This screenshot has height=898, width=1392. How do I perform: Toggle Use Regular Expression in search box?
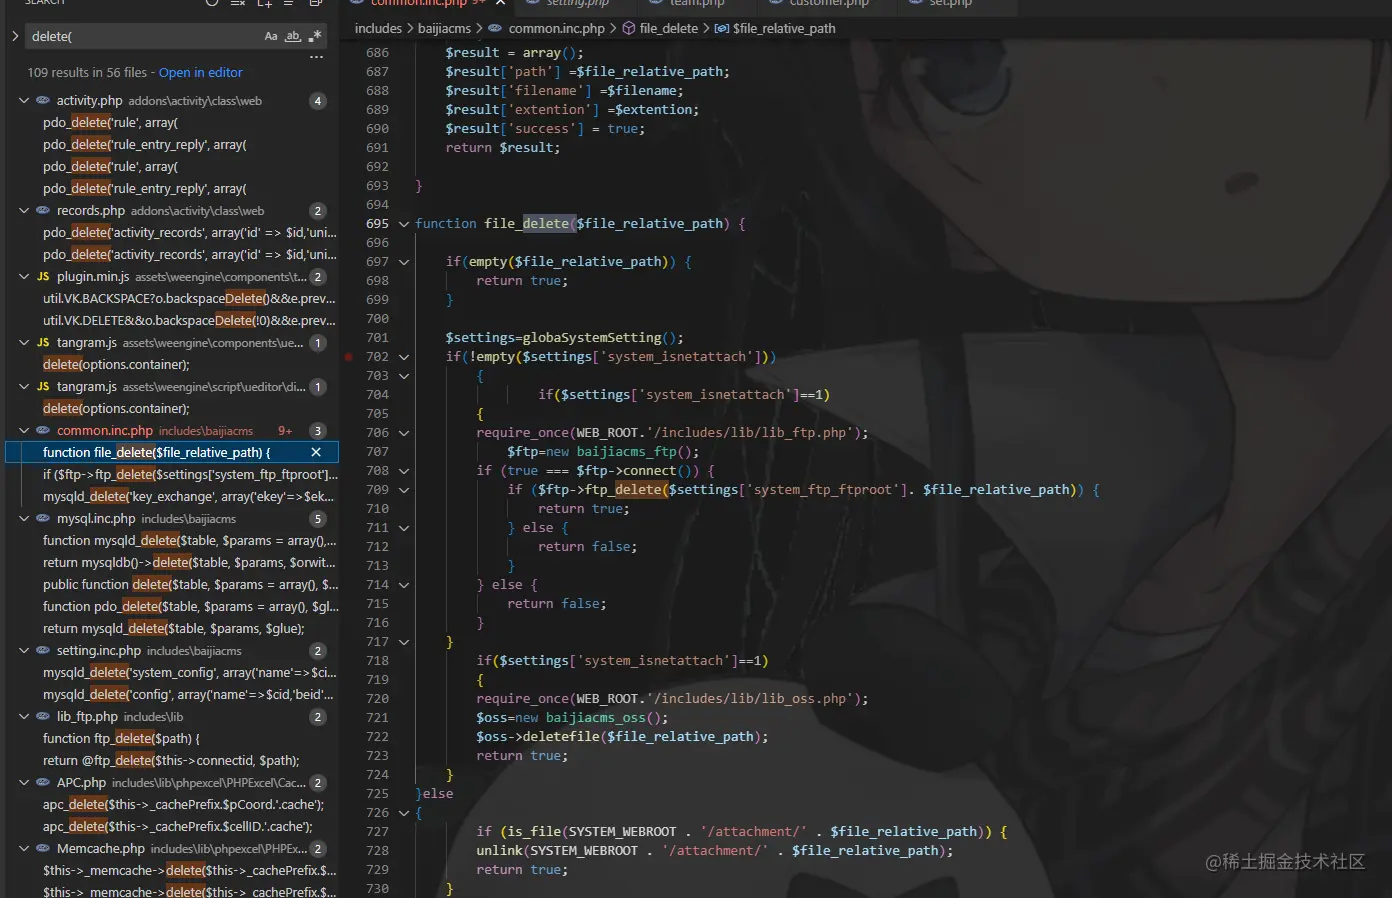pyautogui.click(x=315, y=36)
